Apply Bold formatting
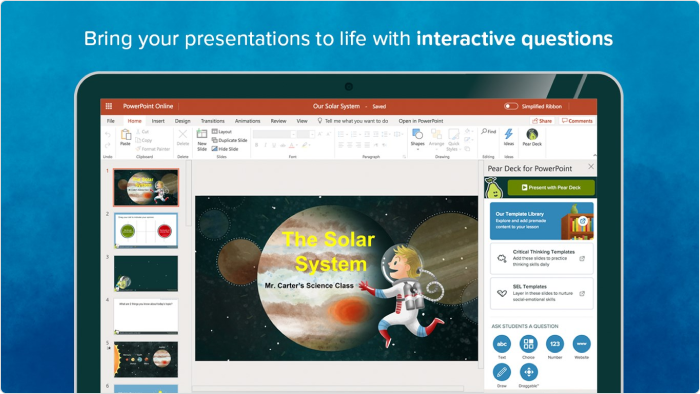The image size is (700, 394). pos(256,145)
